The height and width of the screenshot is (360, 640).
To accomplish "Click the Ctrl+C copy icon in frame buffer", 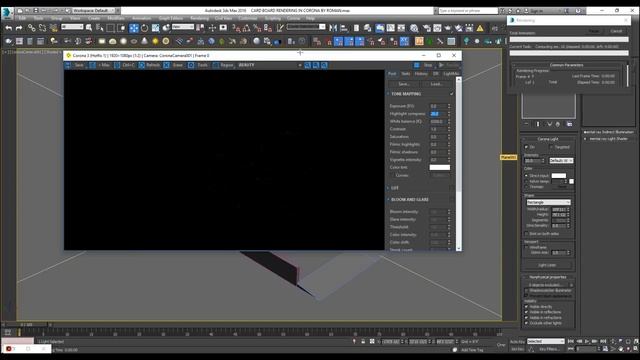I will coord(117,65).
